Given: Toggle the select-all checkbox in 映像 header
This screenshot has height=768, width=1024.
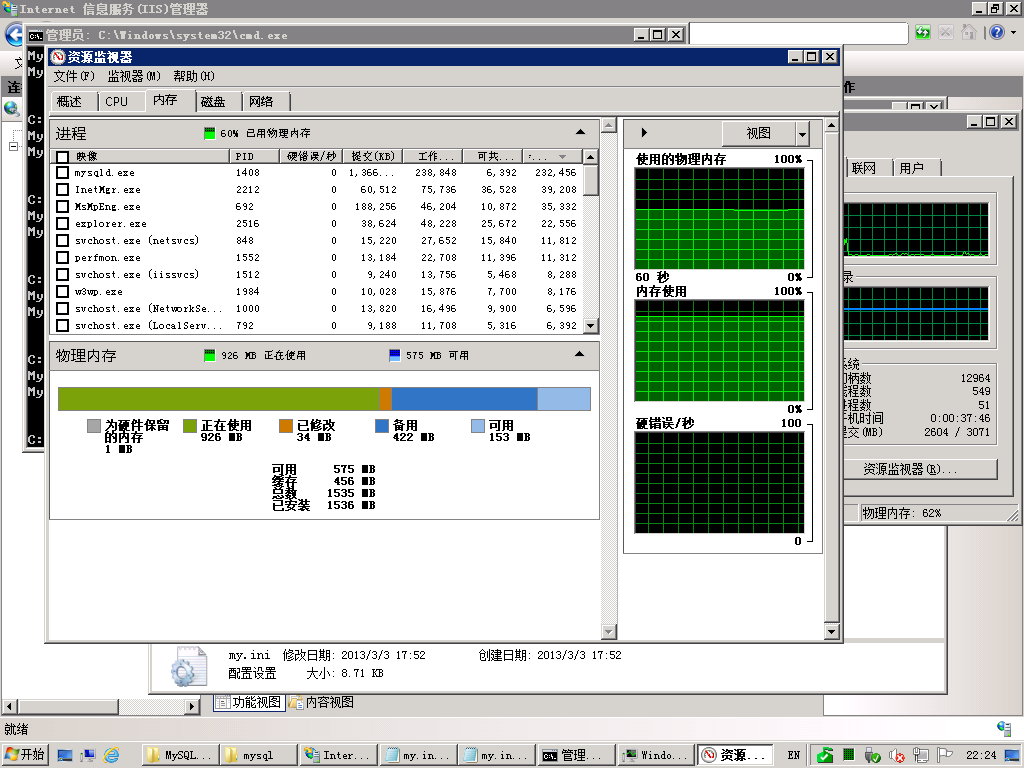Looking at the screenshot, I should (63, 157).
